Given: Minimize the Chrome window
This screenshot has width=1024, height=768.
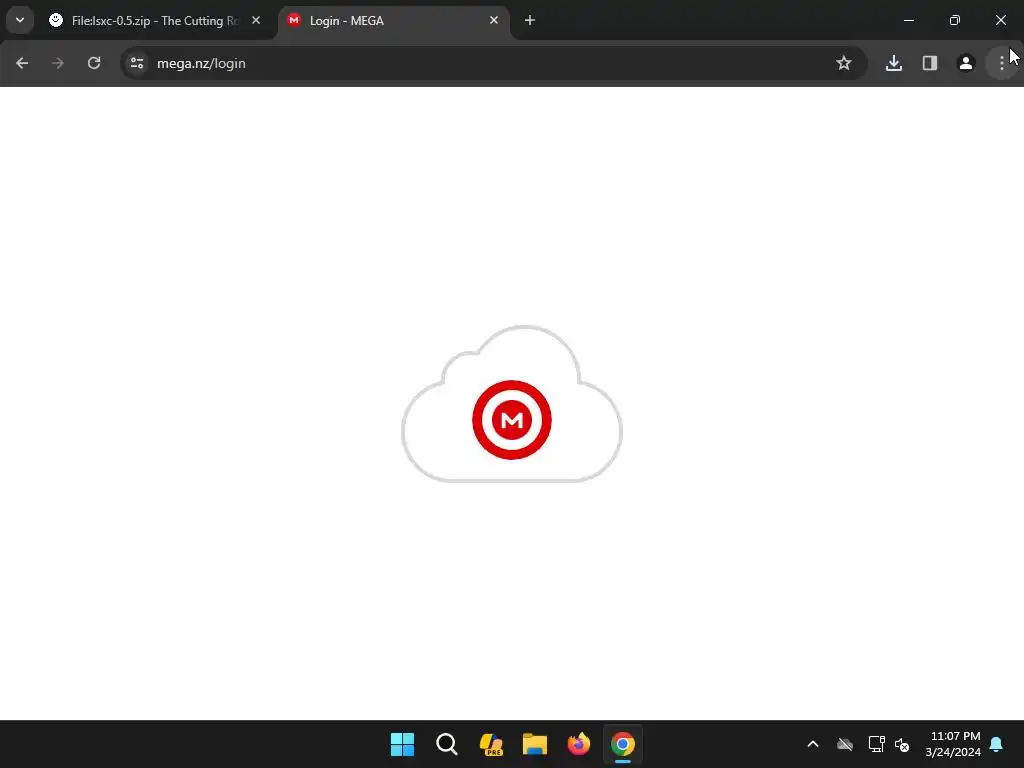Looking at the screenshot, I should pyautogui.click(x=908, y=20).
